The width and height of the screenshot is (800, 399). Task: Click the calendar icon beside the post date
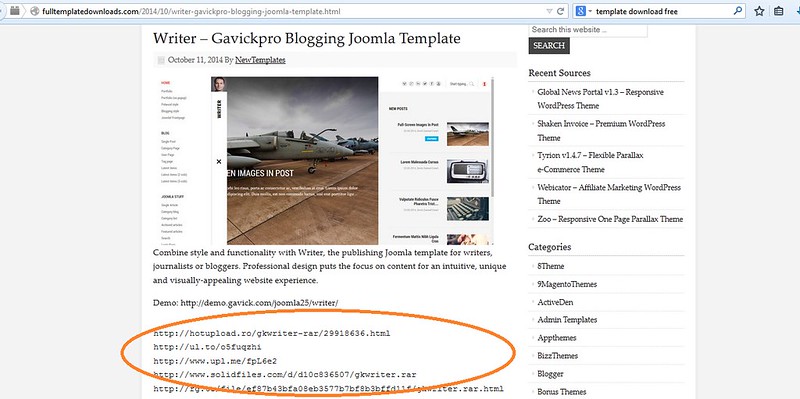[x=161, y=60]
